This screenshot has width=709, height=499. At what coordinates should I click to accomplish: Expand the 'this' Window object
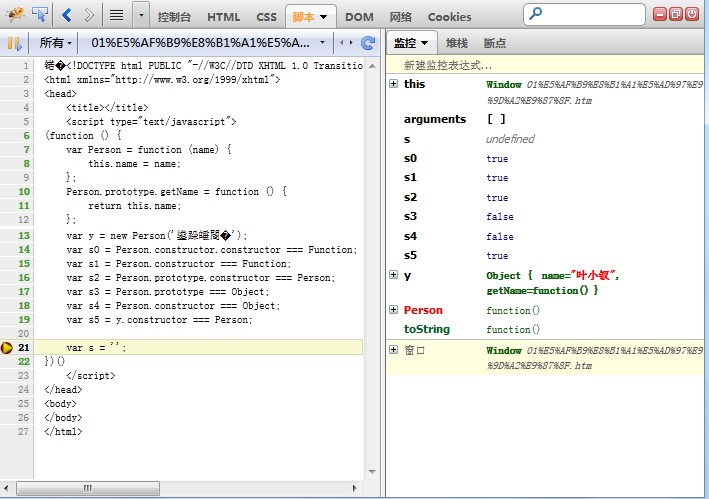click(393, 84)
